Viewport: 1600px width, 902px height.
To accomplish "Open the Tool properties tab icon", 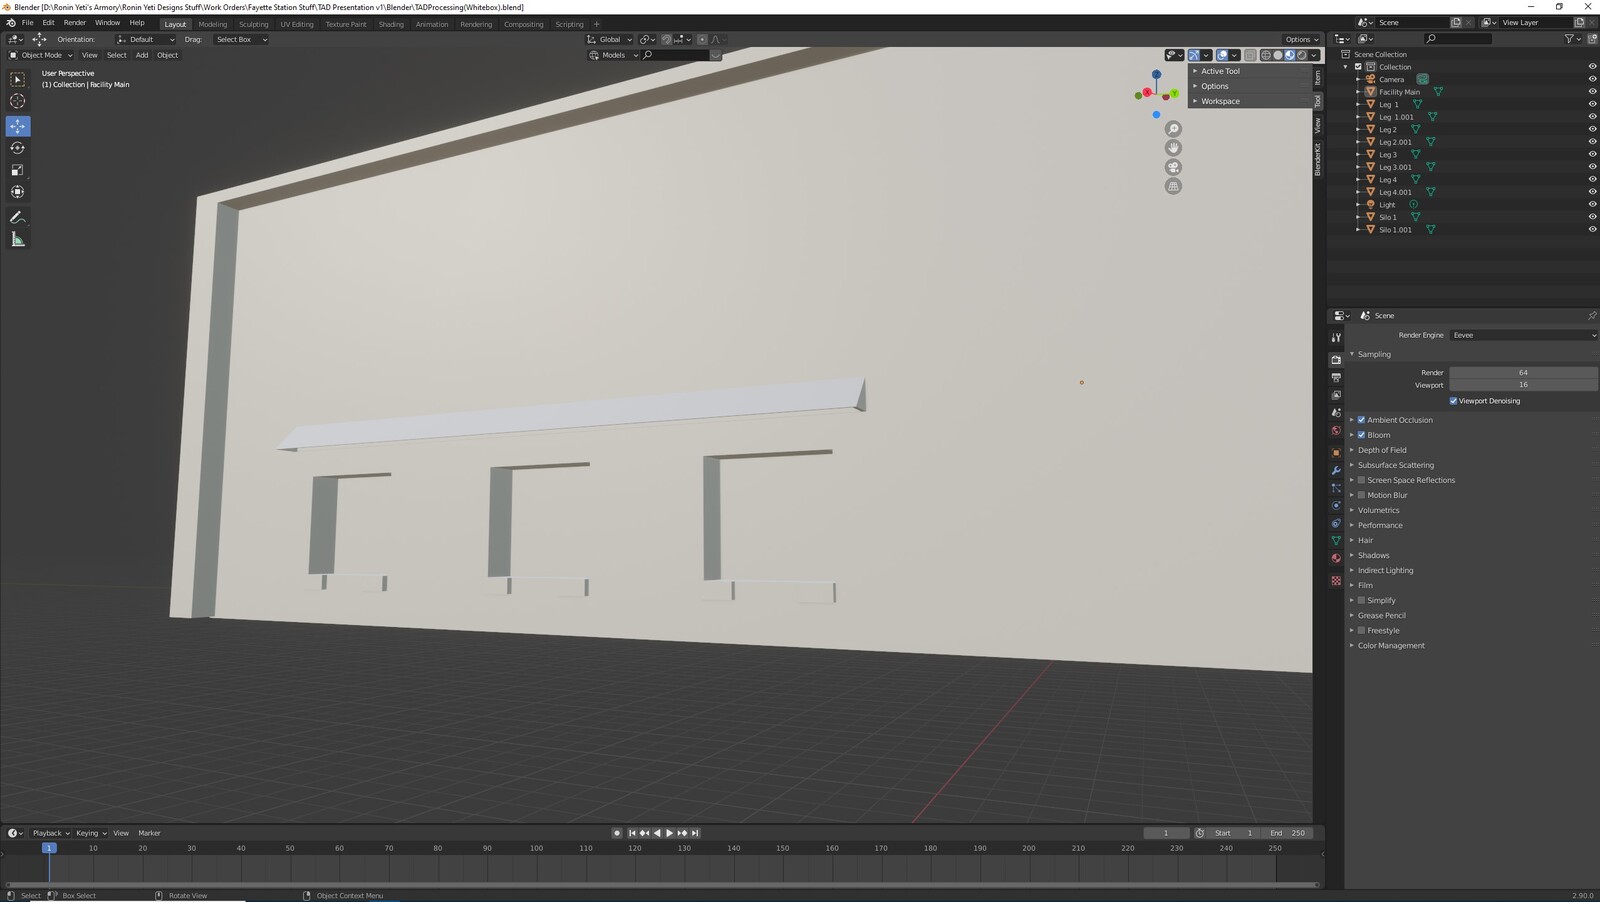I will [1336, 338].
